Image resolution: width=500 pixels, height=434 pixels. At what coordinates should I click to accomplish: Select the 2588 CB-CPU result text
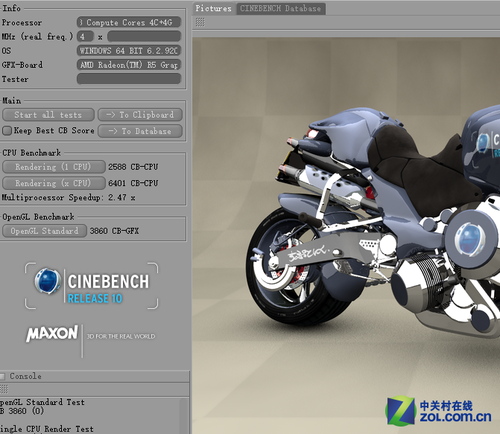point(133,167)
